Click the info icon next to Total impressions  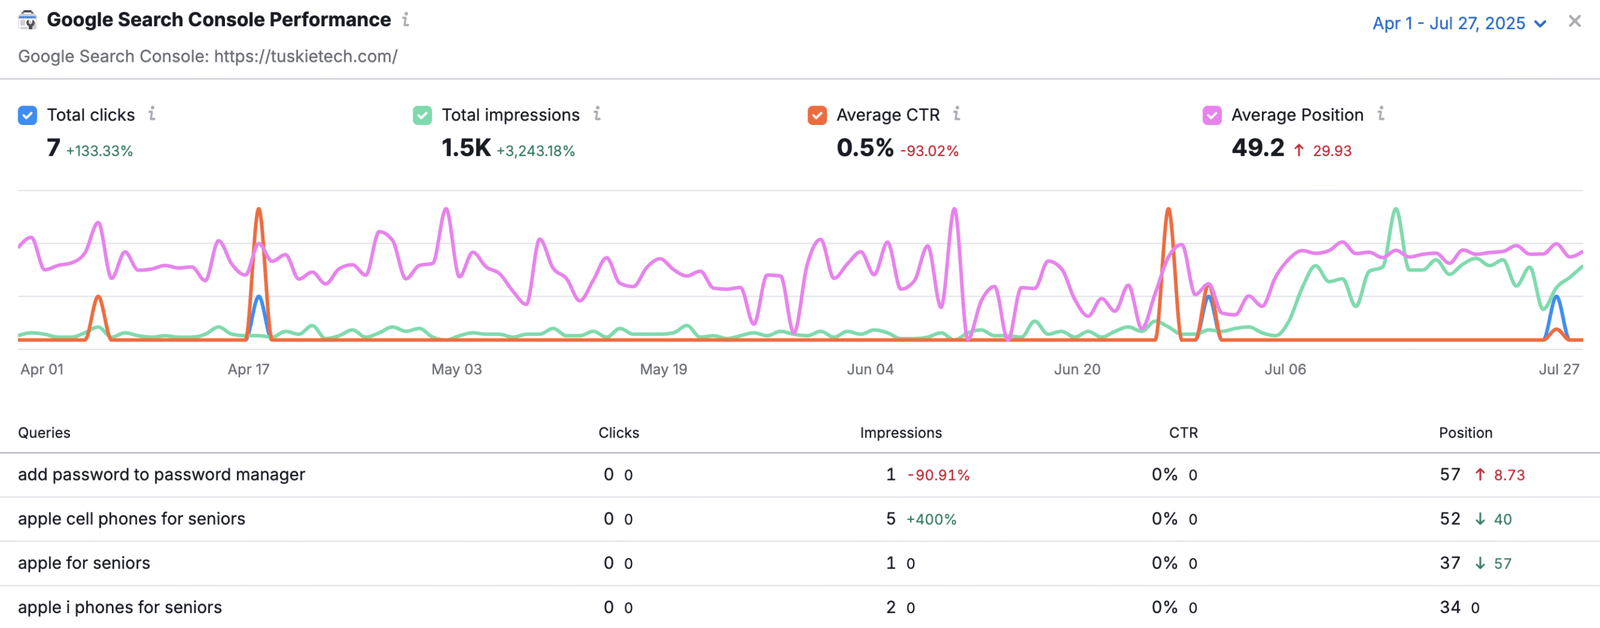coord(597,114)
